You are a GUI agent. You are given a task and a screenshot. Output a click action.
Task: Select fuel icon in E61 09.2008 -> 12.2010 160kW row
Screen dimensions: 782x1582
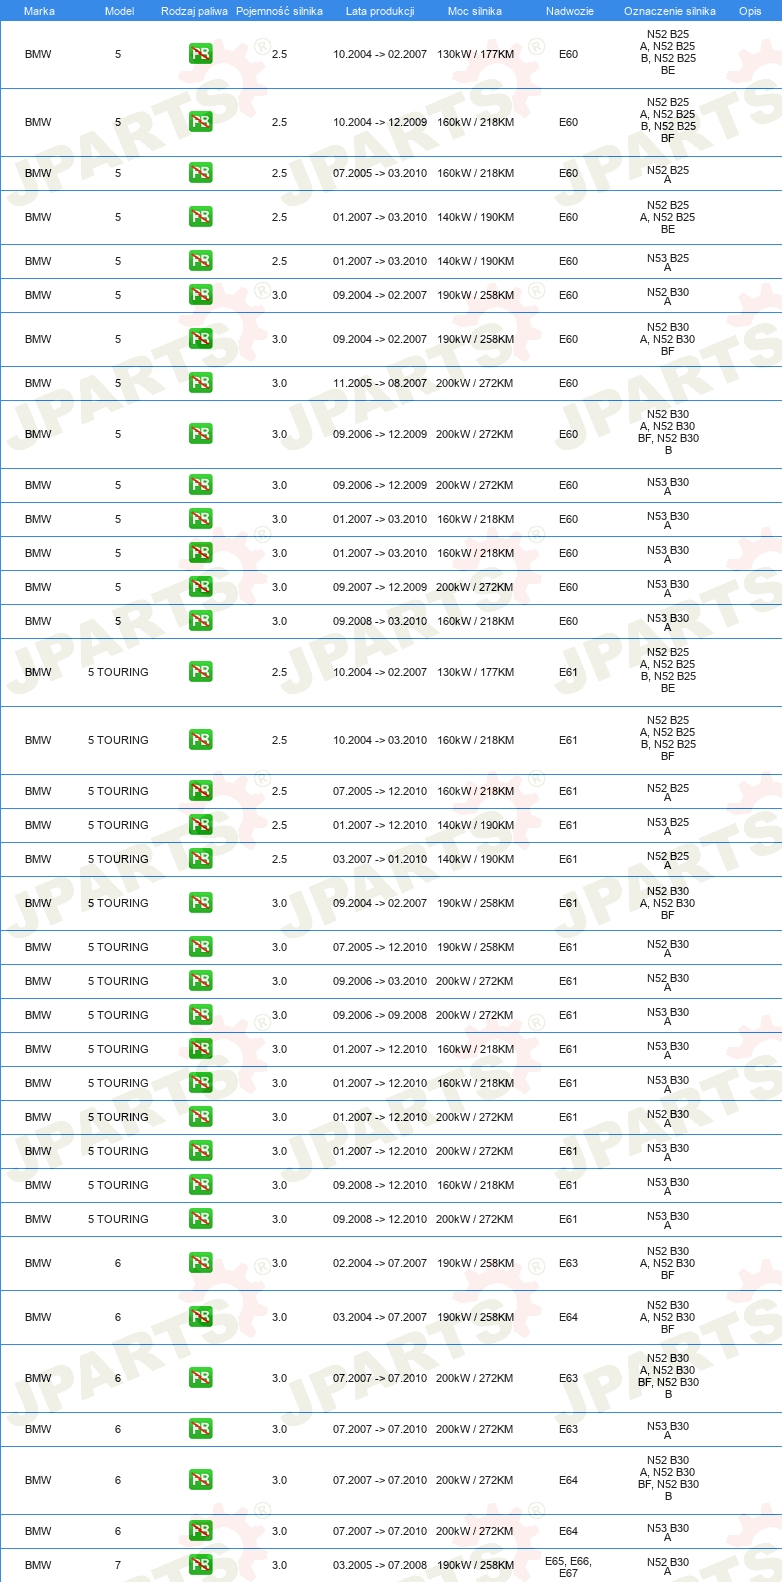[200, 1185]
